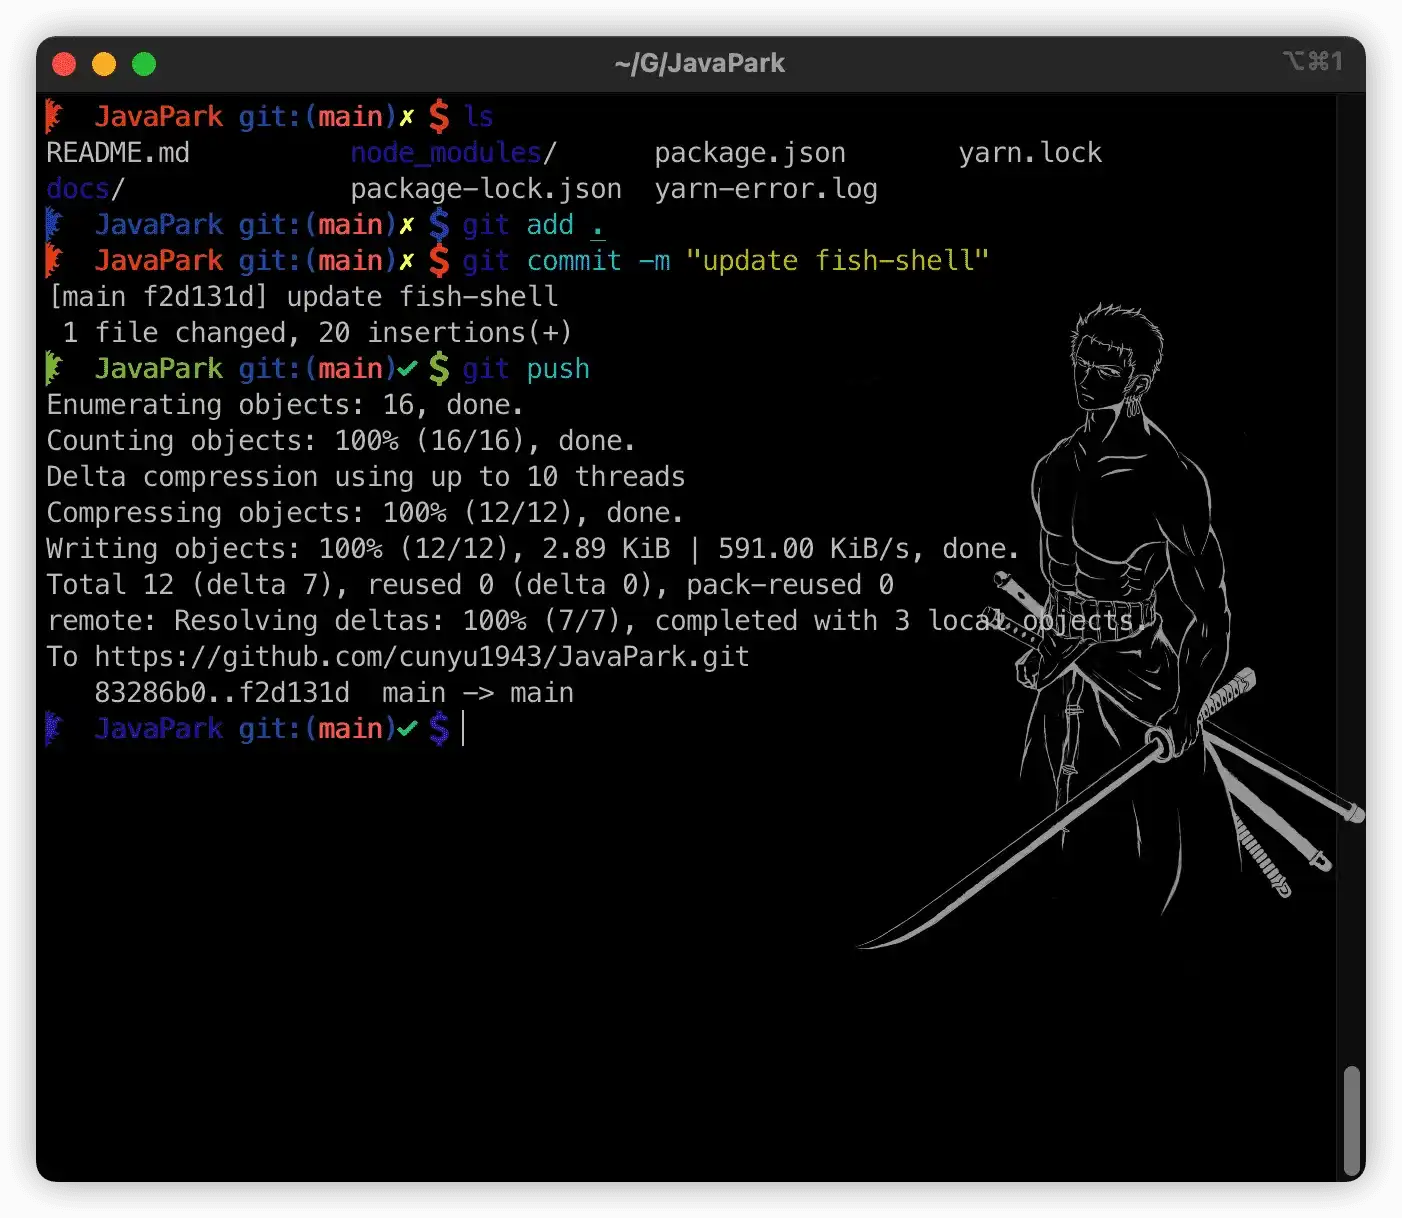
Task: Open the github.com/cunyu1943/JavaPark.git URL
Action: click(x=421, y=657)
